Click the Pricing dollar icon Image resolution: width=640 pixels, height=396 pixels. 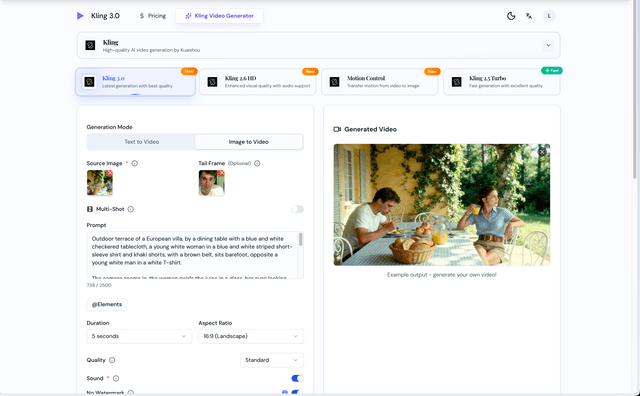(x=142, y=16)
